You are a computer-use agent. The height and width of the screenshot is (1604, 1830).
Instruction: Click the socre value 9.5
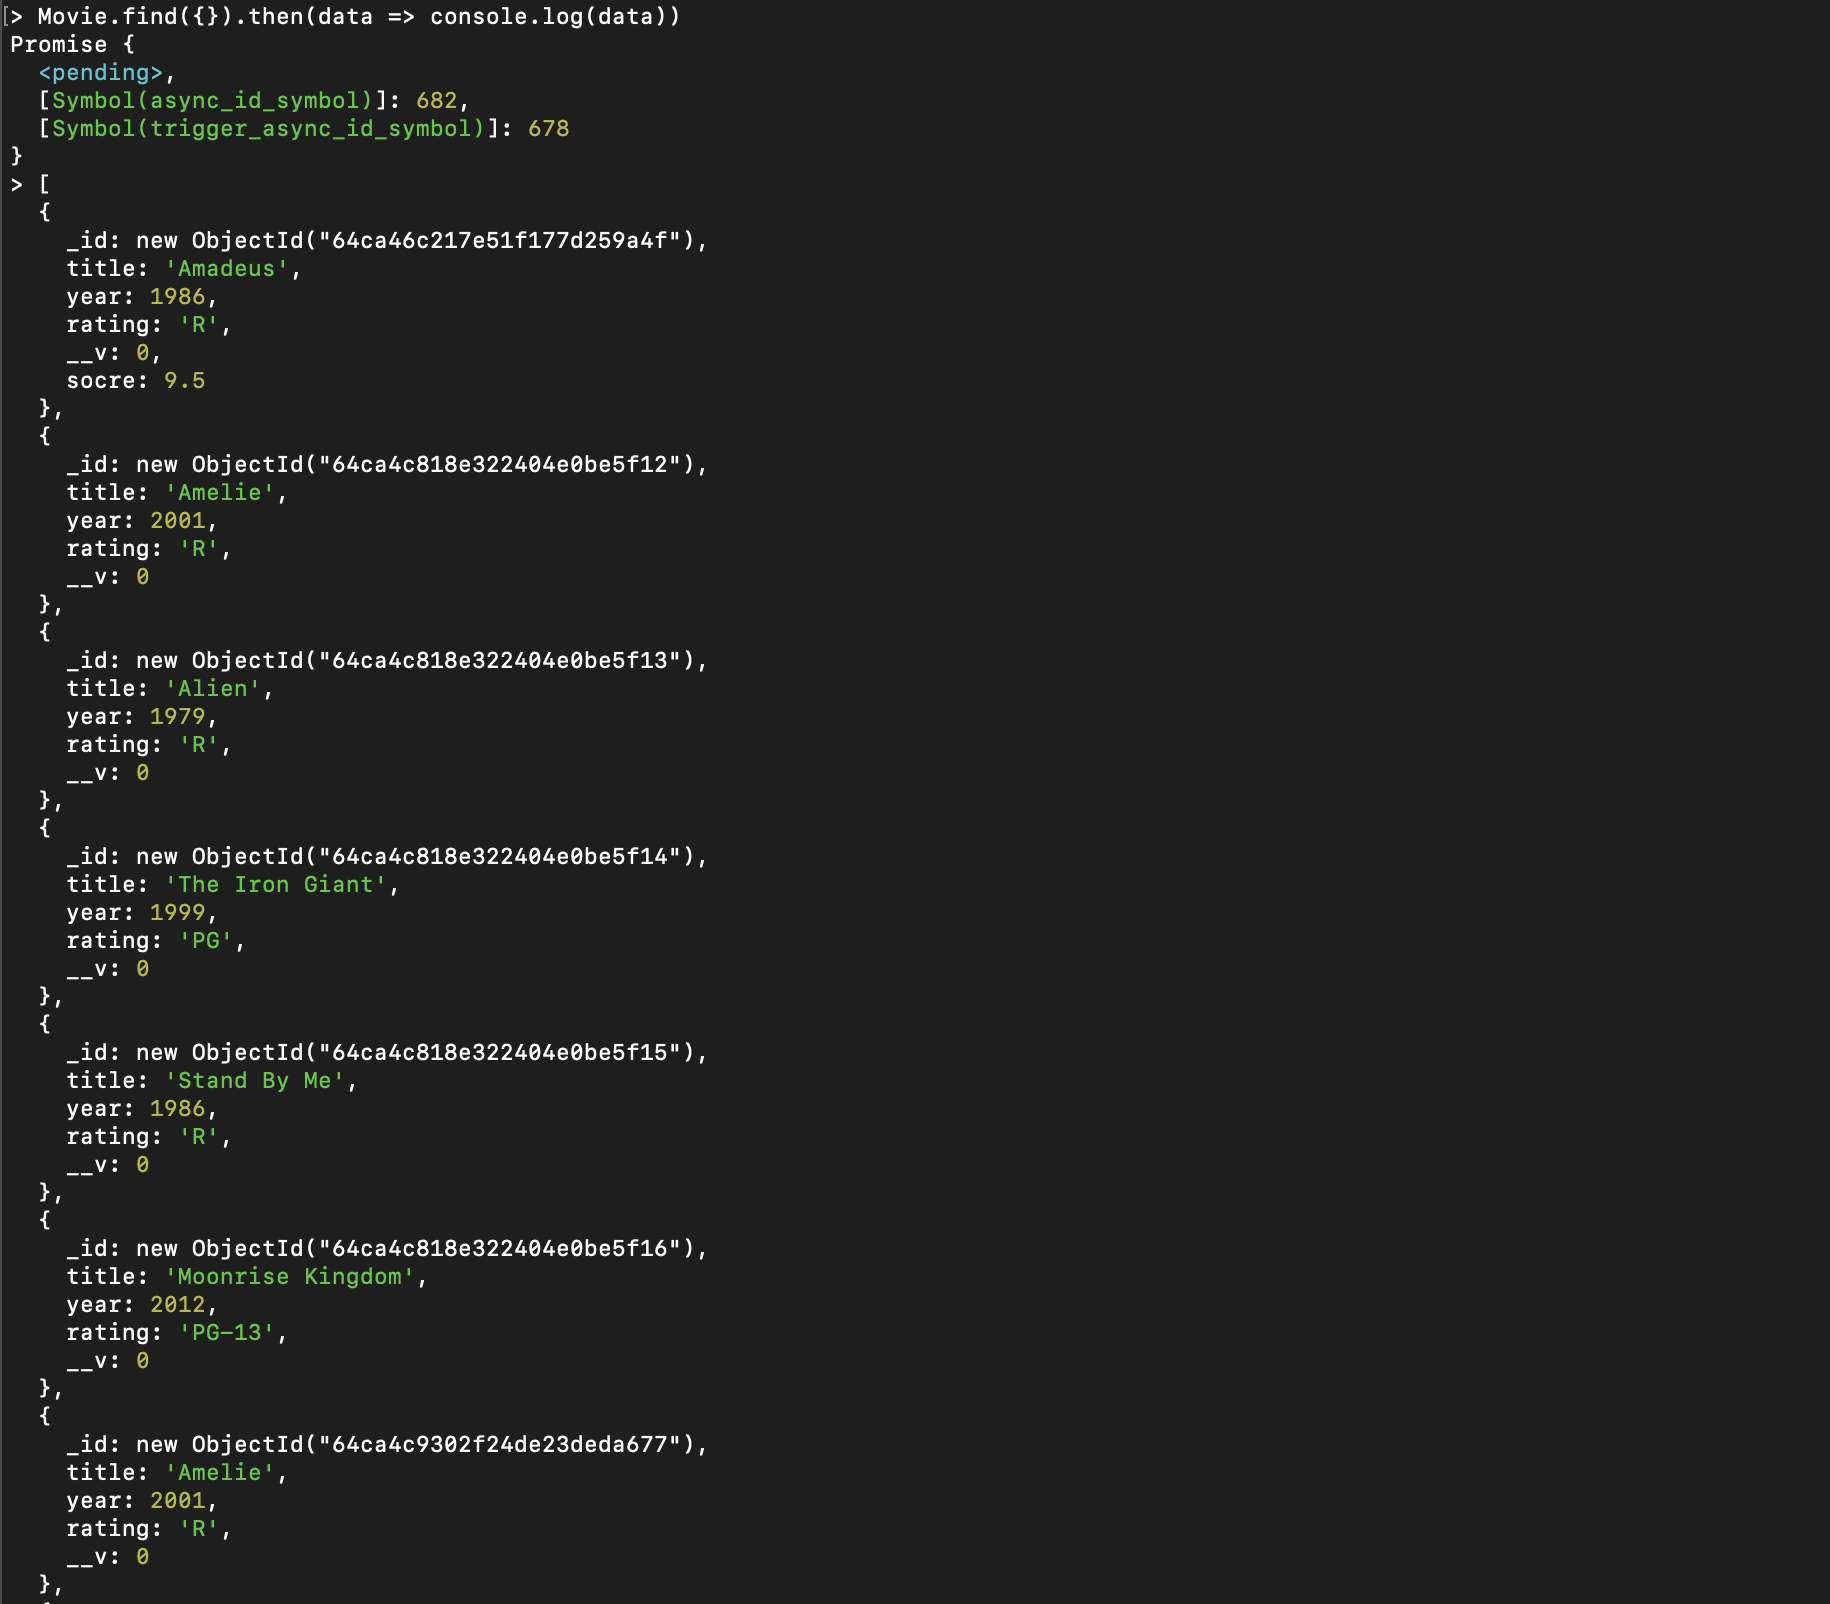184,381
